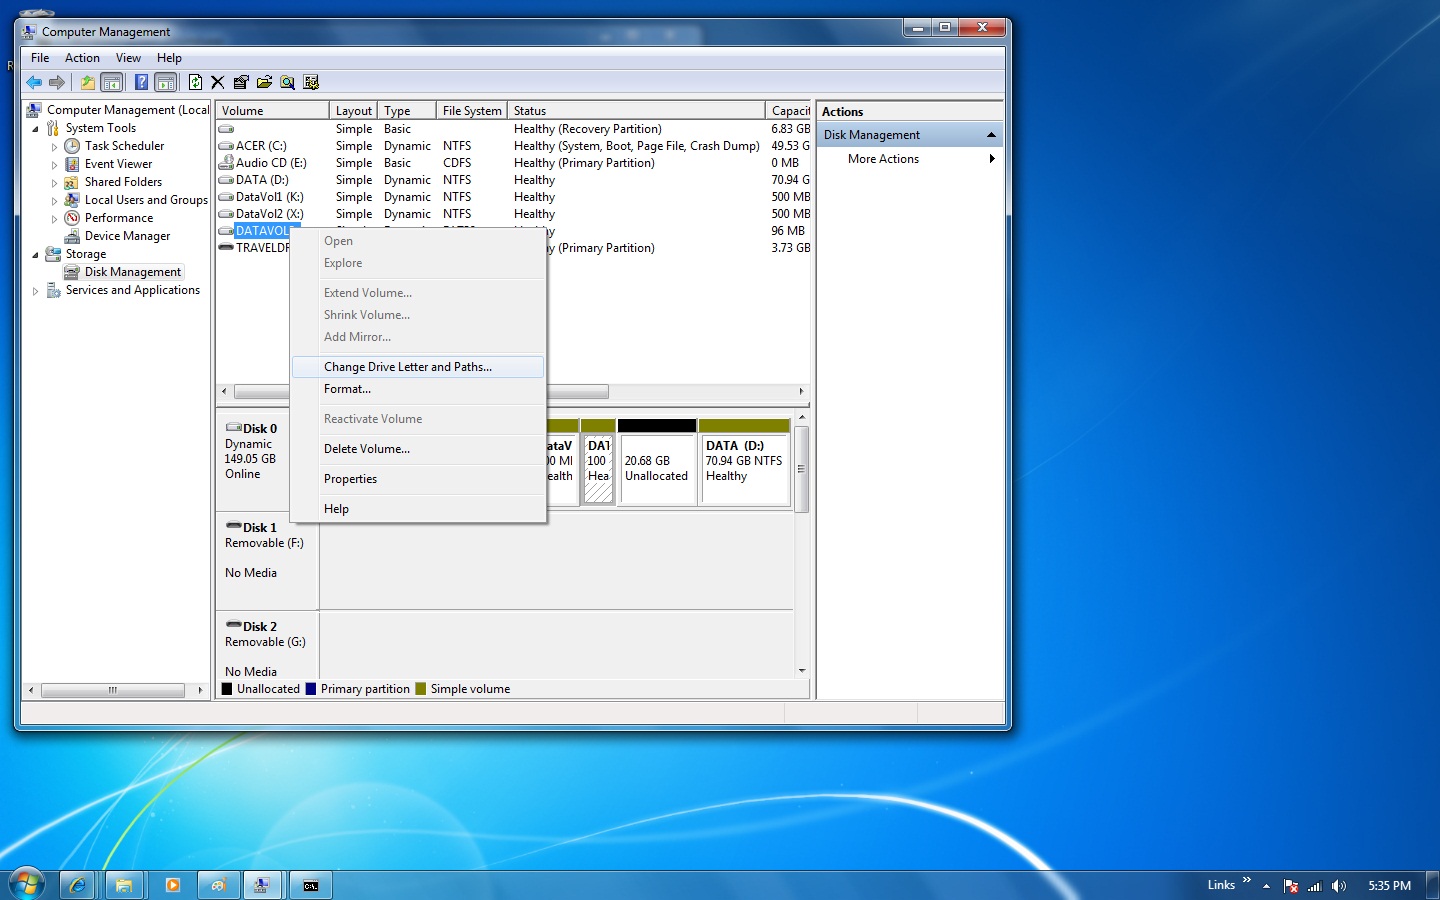Choose Format from the context menu
This screenshot has height=900, width=1440.
point(347,389)
